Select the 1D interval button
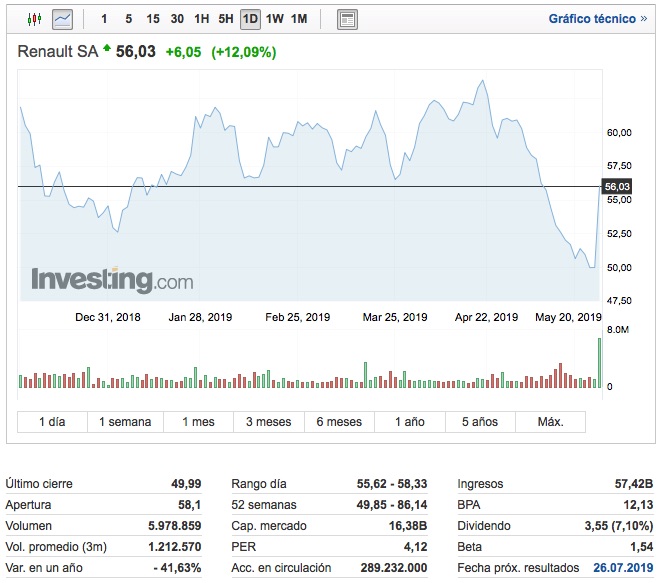This screenshot has height=583, width=662. coord(250,19)
